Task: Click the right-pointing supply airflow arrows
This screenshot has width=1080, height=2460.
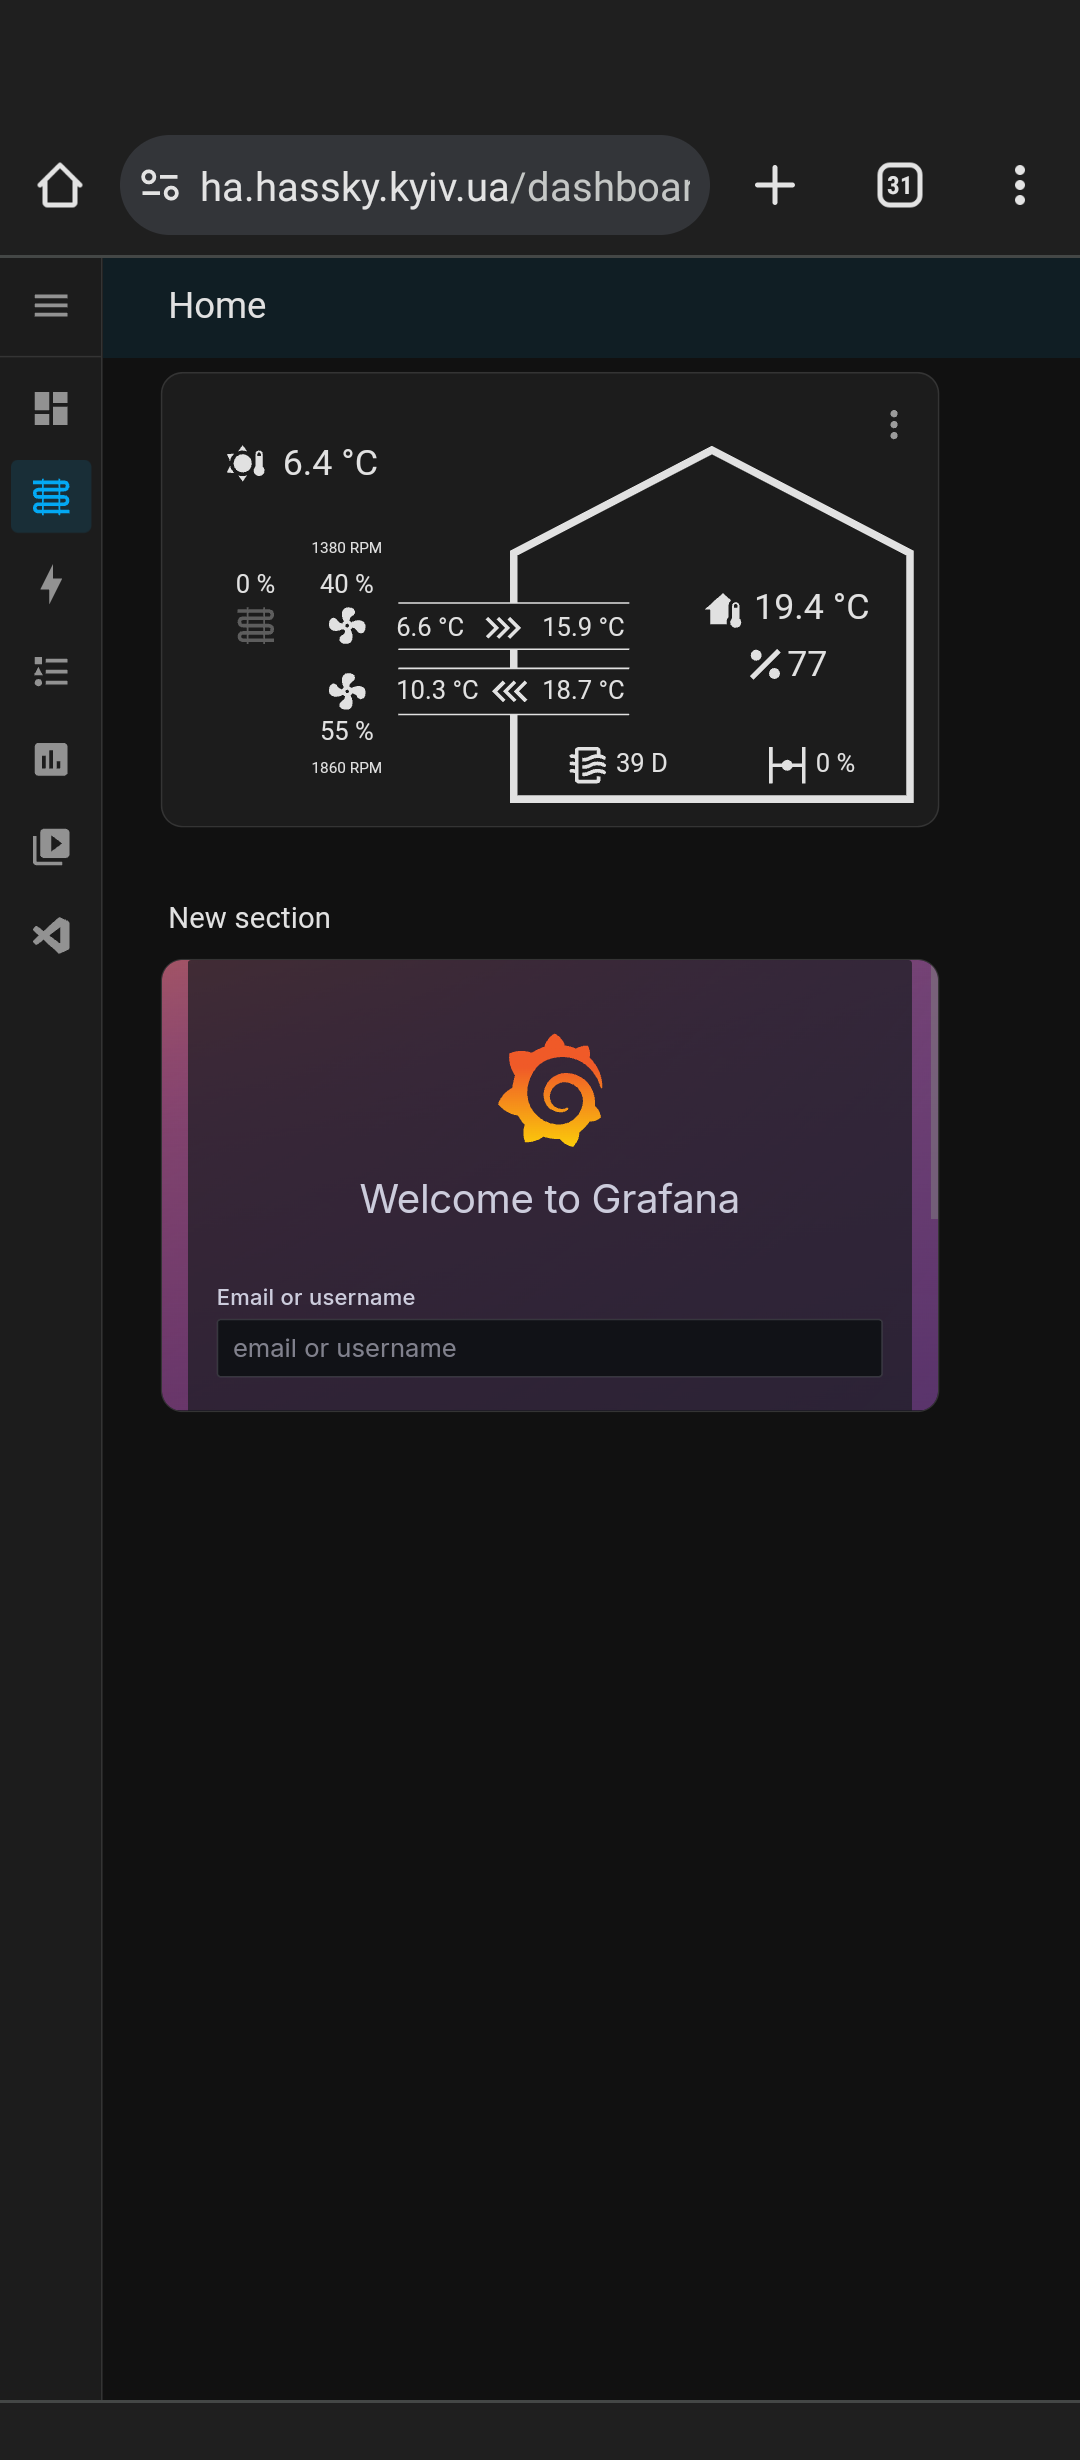Action: coord(503,627)
